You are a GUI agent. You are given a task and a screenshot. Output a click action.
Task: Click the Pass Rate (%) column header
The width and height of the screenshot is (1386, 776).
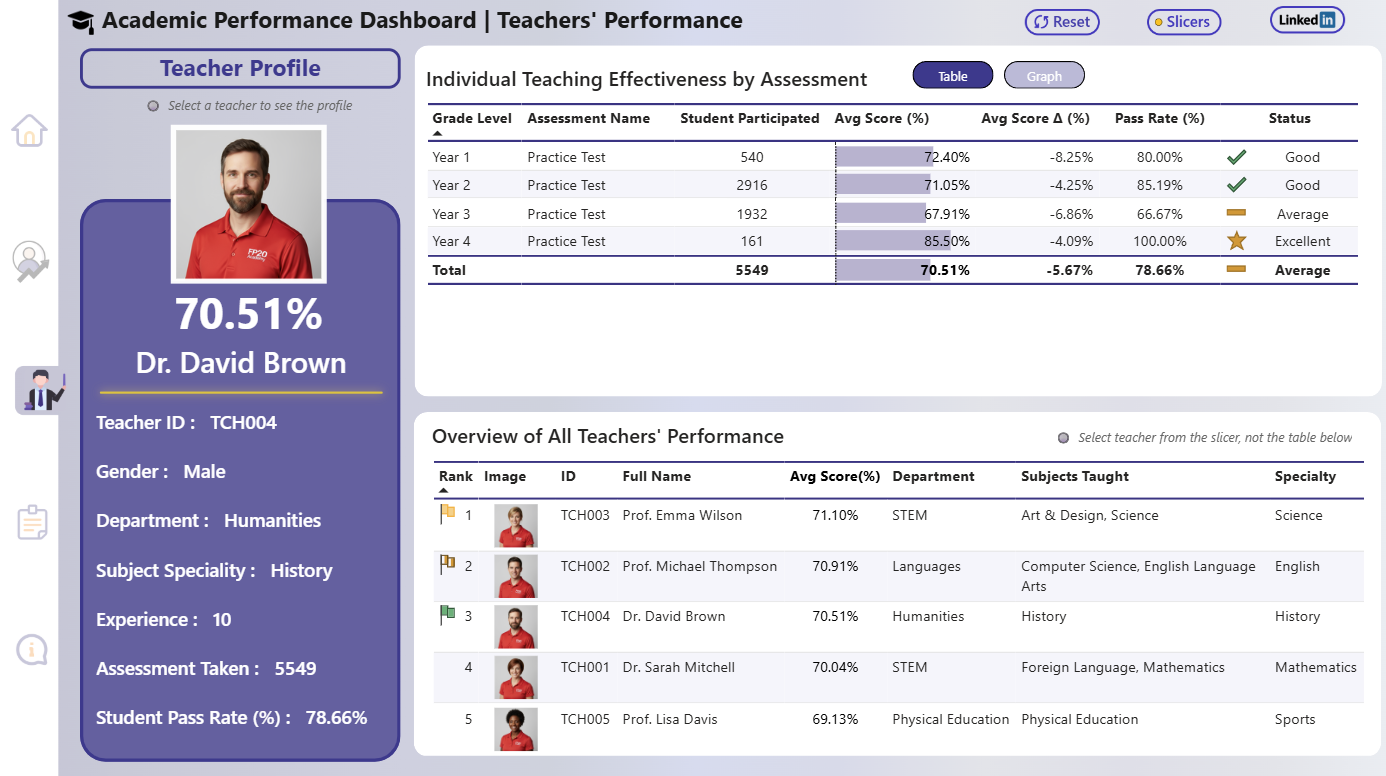pyautogui.click(x=1160, y=118)
